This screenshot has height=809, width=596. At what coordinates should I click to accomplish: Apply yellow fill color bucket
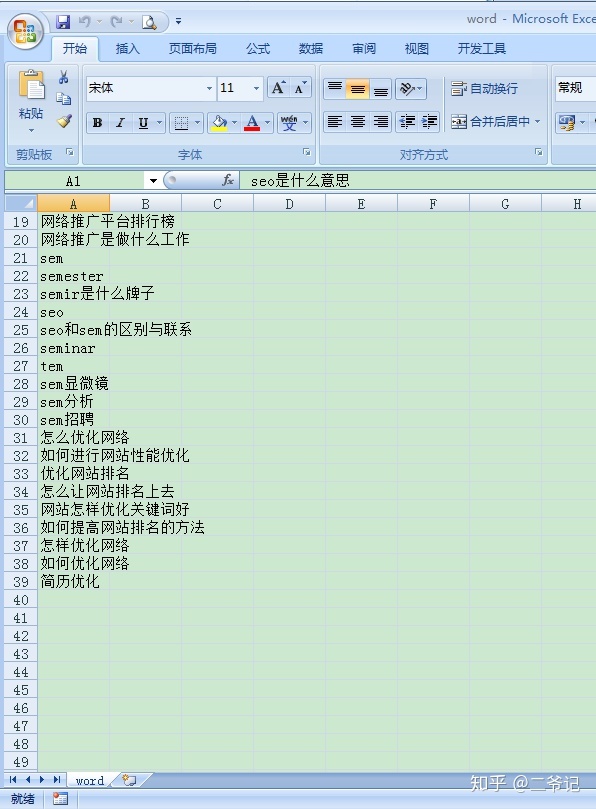coord(220,123)
